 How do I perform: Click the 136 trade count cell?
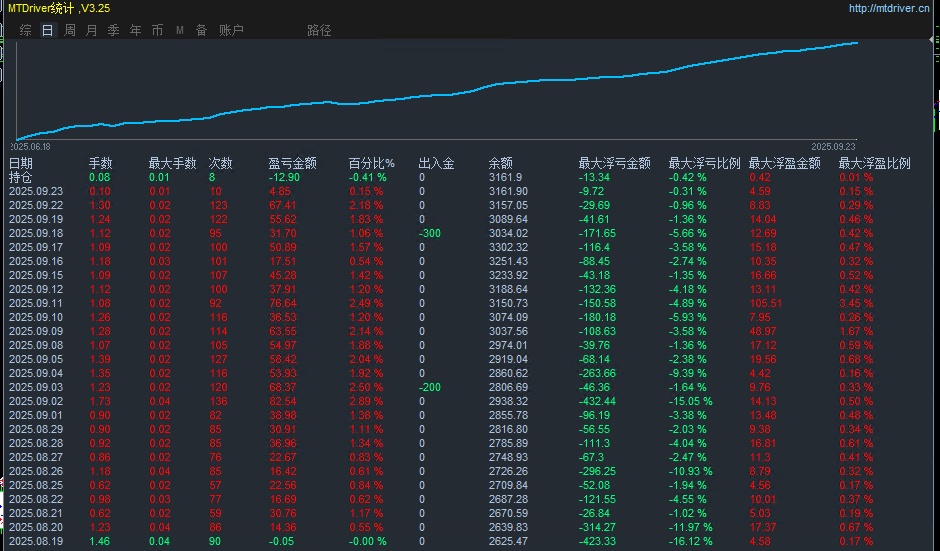(x=218, y=401)
